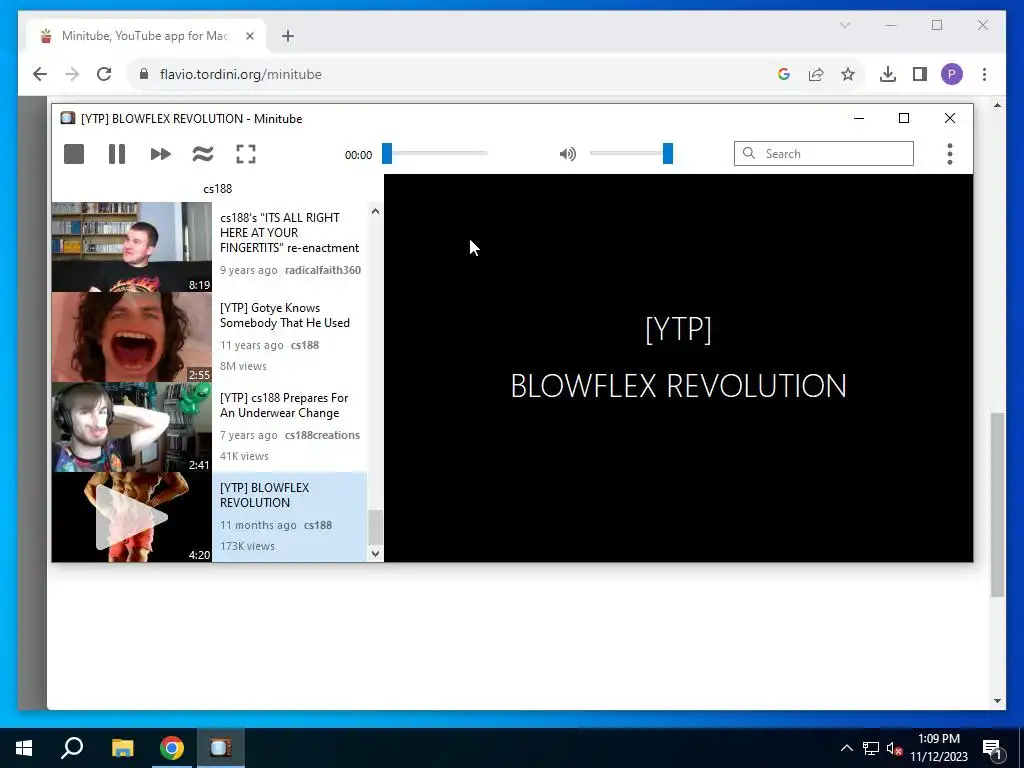Select the Minitube YouTube app tab
This screenshot has width=1024, height=768.
[146, 36]
